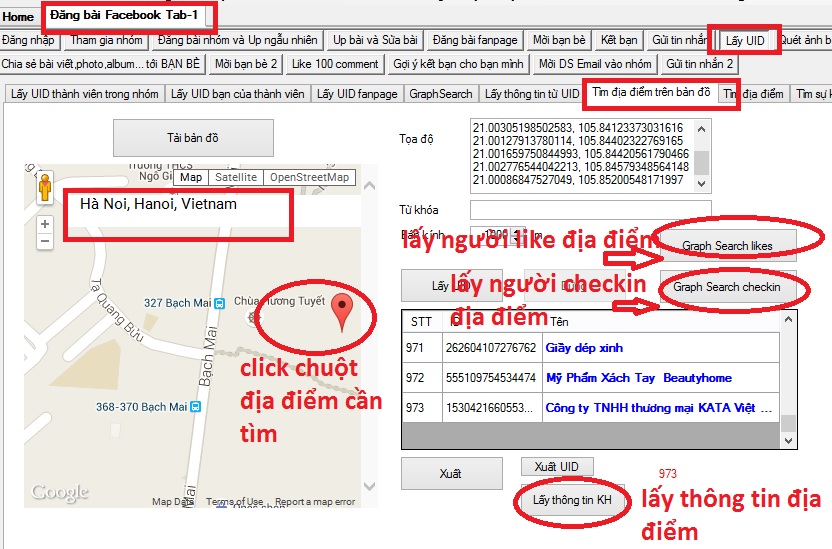Image resolution: width=832 pixels, height=549 pixels.
Task: Click the map pane's up scroll arrow
Action: 370,186
